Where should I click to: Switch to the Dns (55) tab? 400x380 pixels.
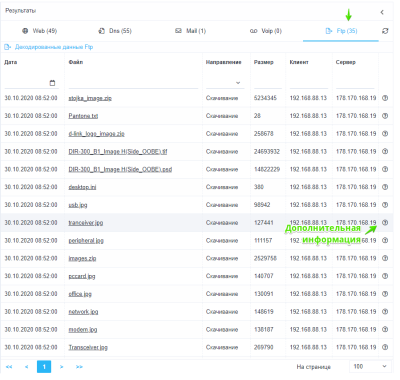point(115,31)
